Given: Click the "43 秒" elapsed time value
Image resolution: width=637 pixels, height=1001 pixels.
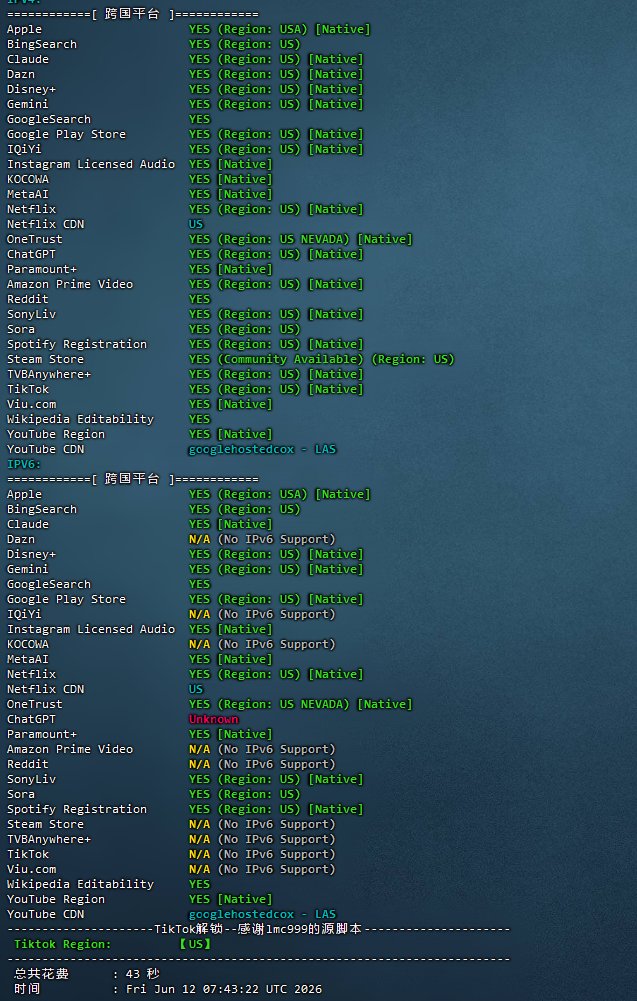Looking at the screenshot, I should point(142,974).
